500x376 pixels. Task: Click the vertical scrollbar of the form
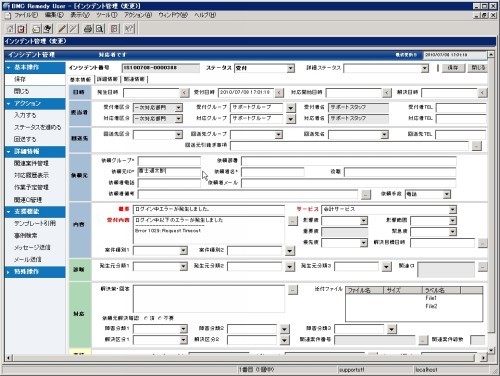tap(491, 195)
